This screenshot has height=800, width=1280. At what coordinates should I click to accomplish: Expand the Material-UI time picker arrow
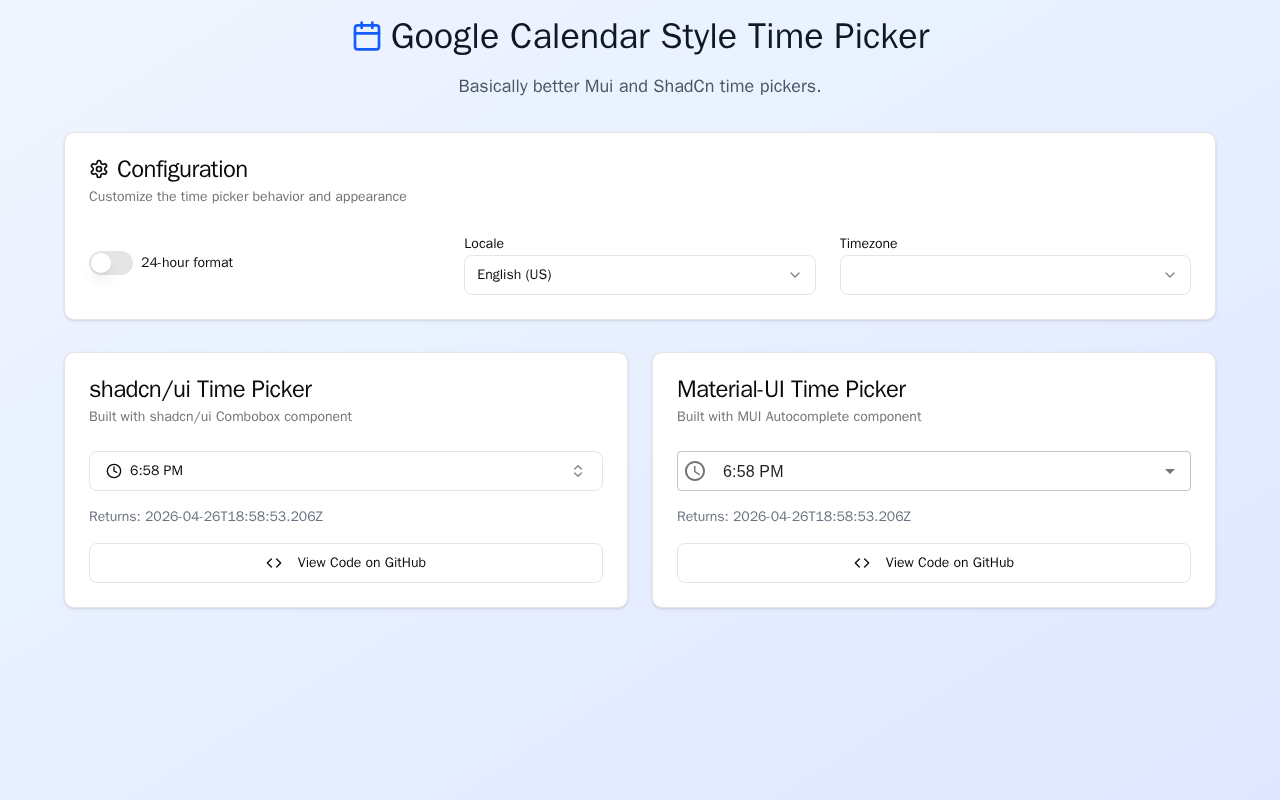[1170, 471]
